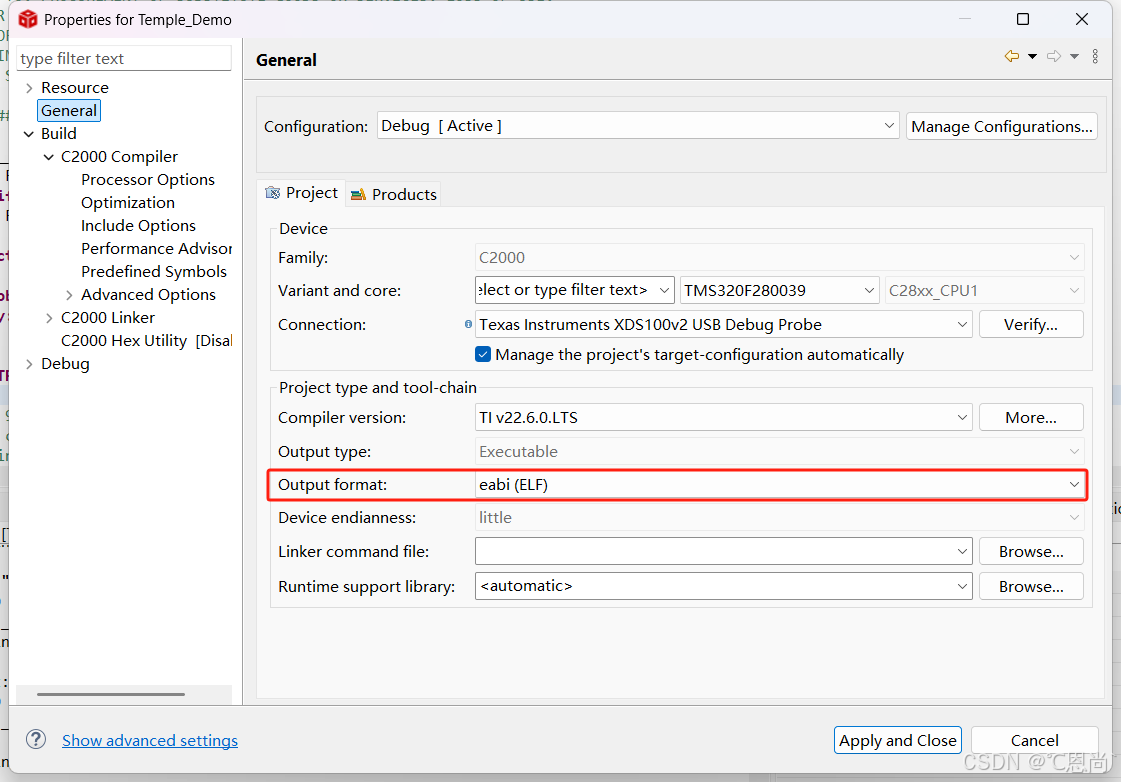Select Performance Advisor tree item
Viewport: 1121px width, 782px height.
click(x=157, y=248)
